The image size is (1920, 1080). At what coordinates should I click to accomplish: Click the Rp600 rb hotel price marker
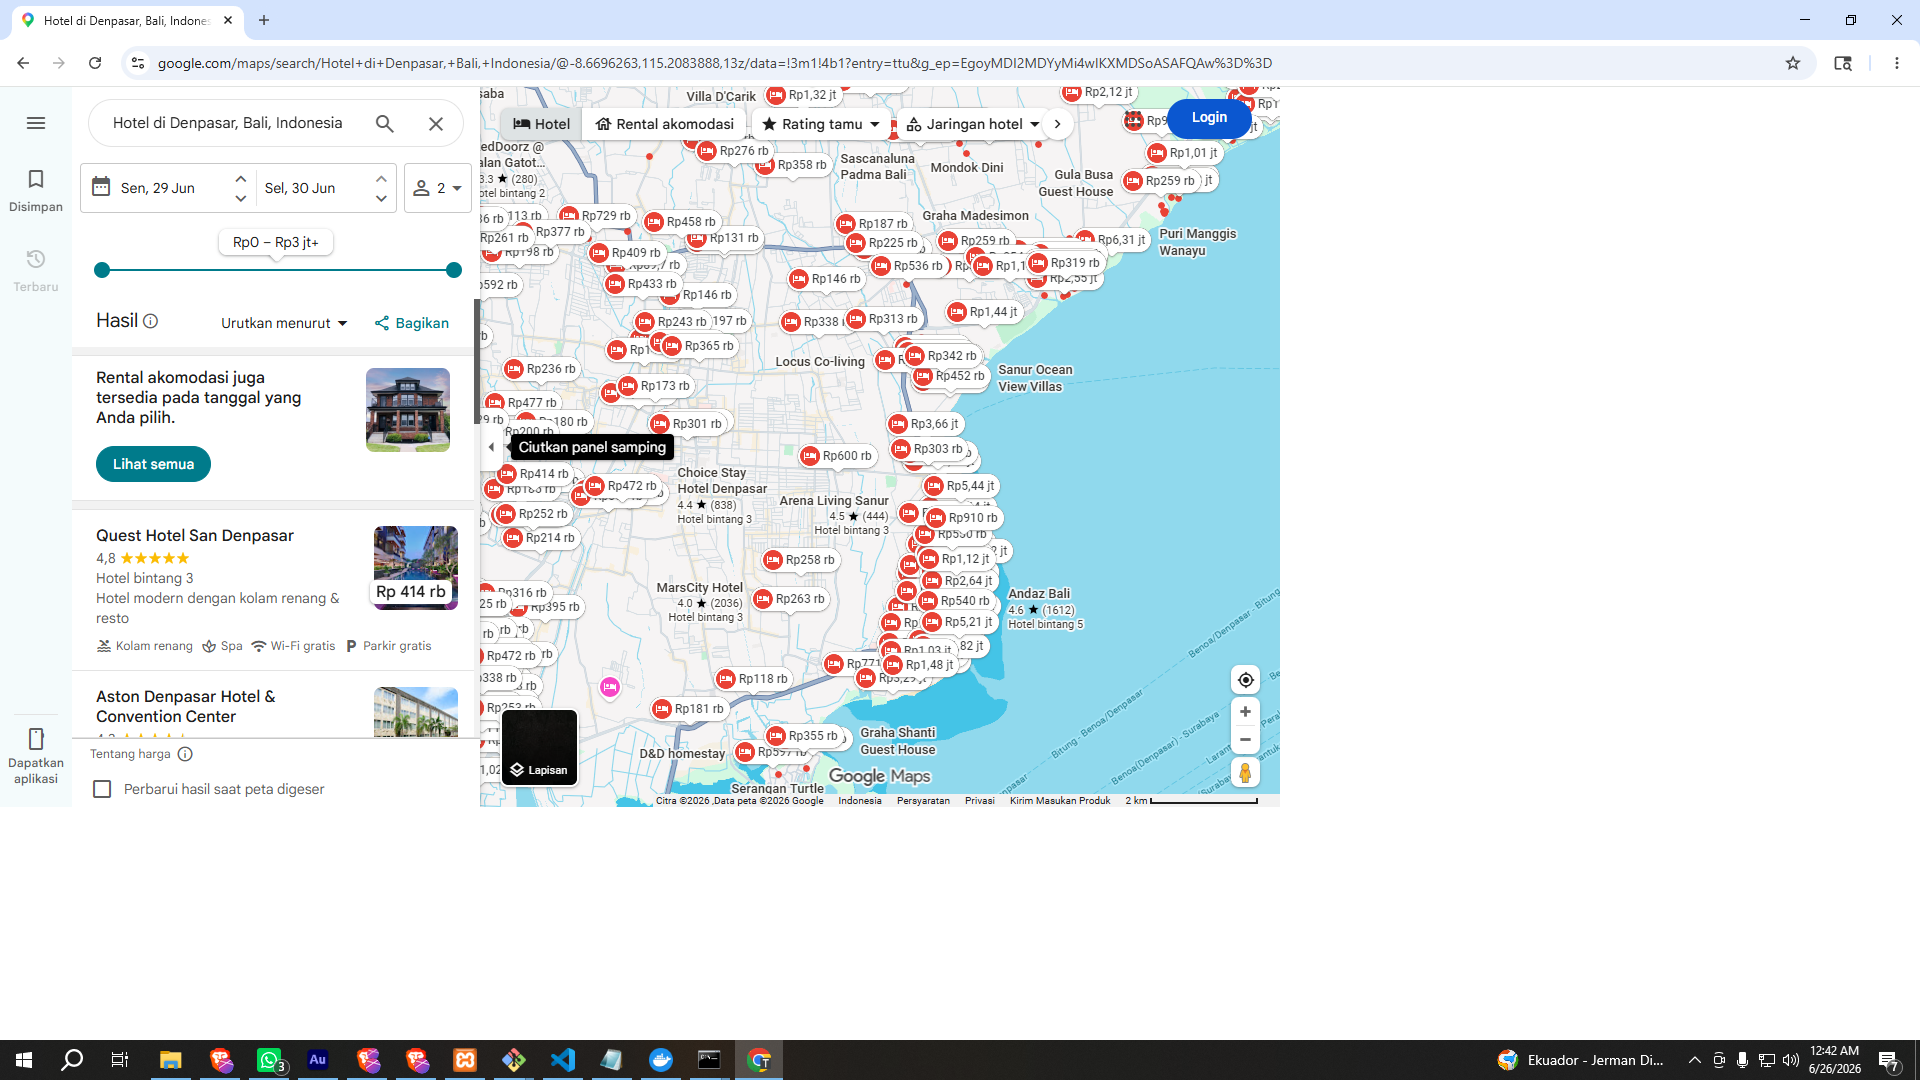(x=837, y=456)
